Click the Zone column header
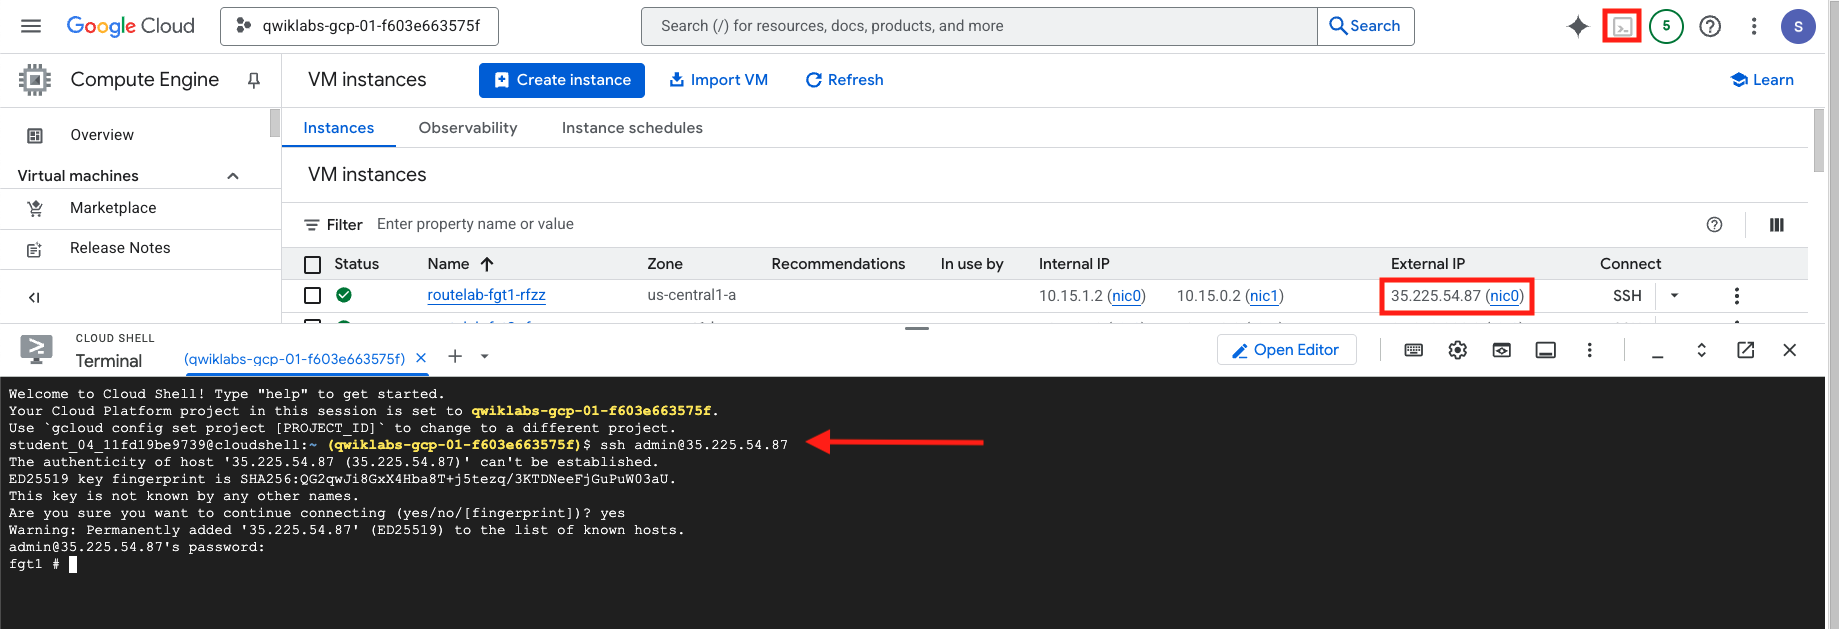The height and width of the screenshot is (629, 1839). point(665,264)
